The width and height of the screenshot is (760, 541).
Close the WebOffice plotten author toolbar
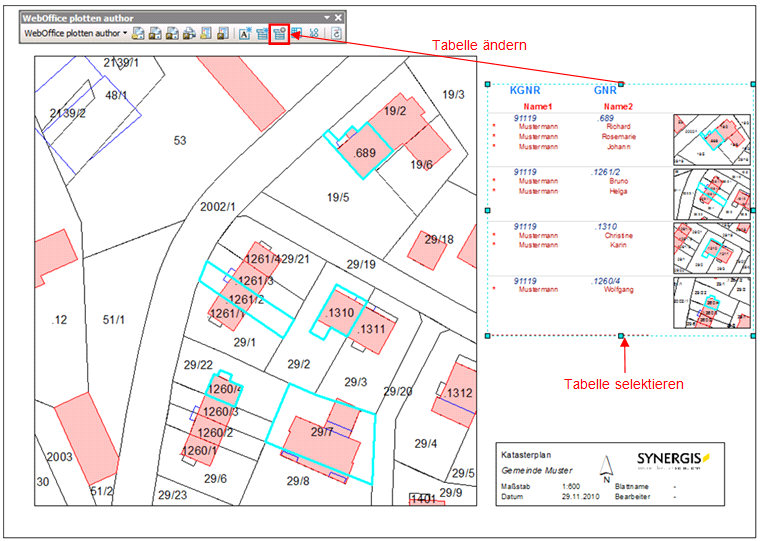click(338, 18)
